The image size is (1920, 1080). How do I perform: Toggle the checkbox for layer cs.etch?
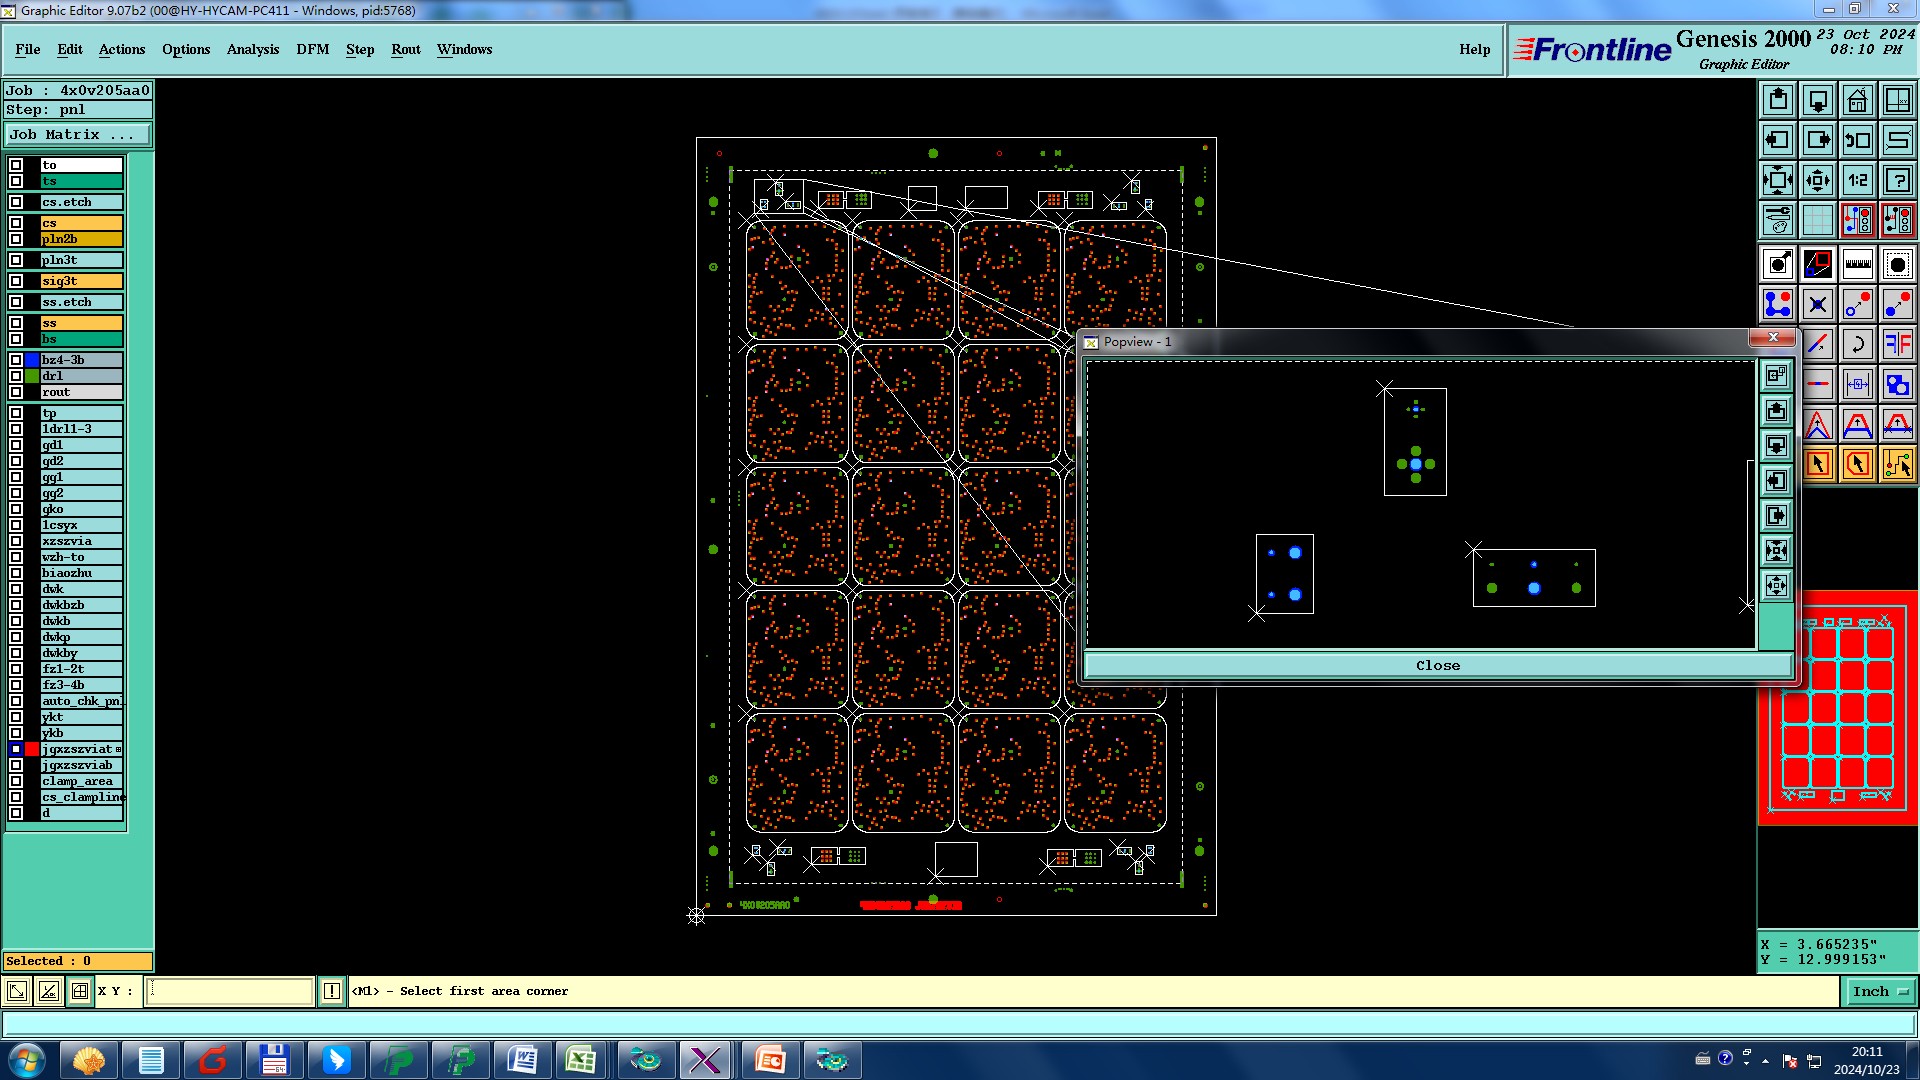coord(16,202)
